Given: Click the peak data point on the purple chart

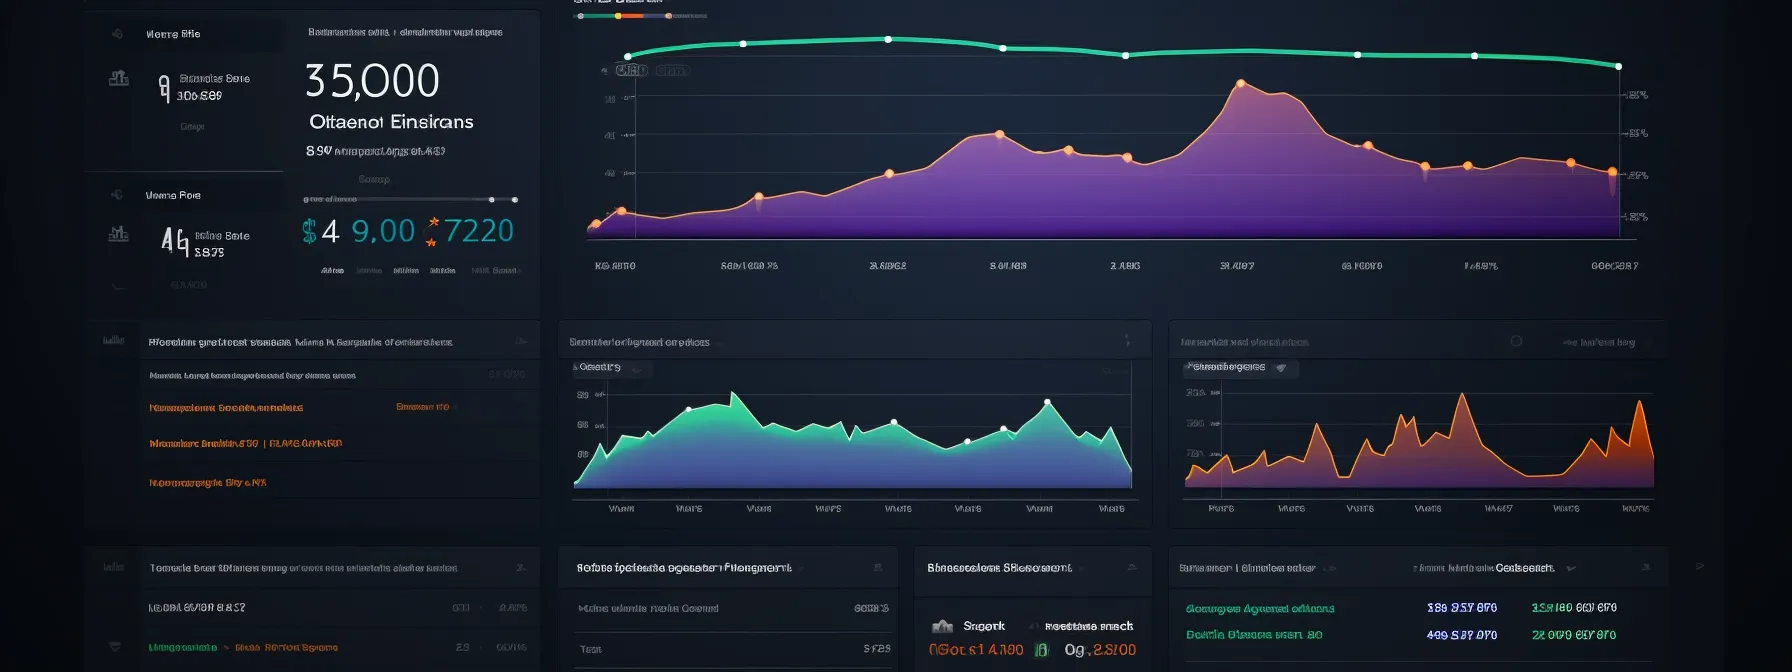Looking at the screenshot, I should pos(1241,84).
